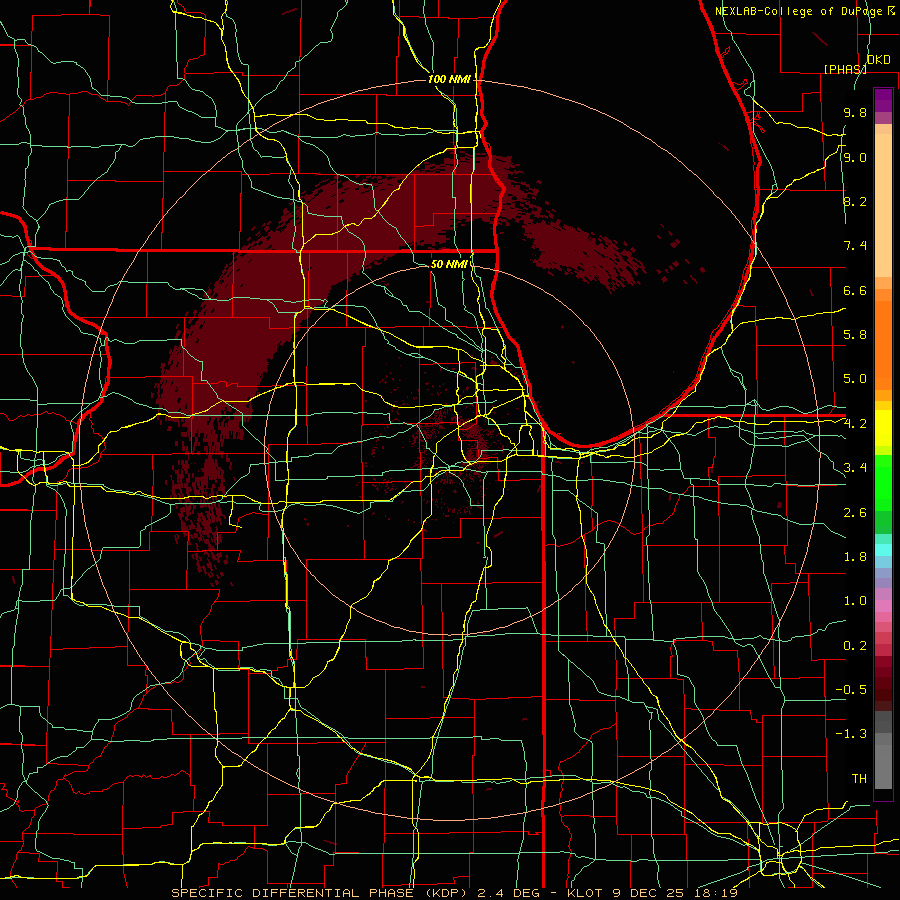
Task: Pick the cyan swatch near 1.8
Action: click(883, 550)
